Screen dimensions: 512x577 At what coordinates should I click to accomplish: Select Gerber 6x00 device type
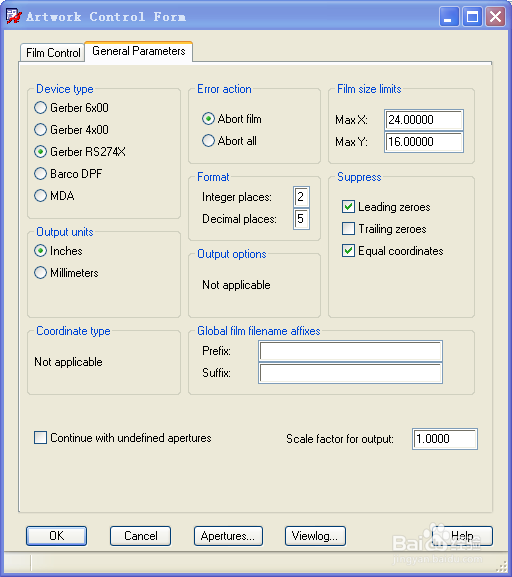click(x=71, y=108)
